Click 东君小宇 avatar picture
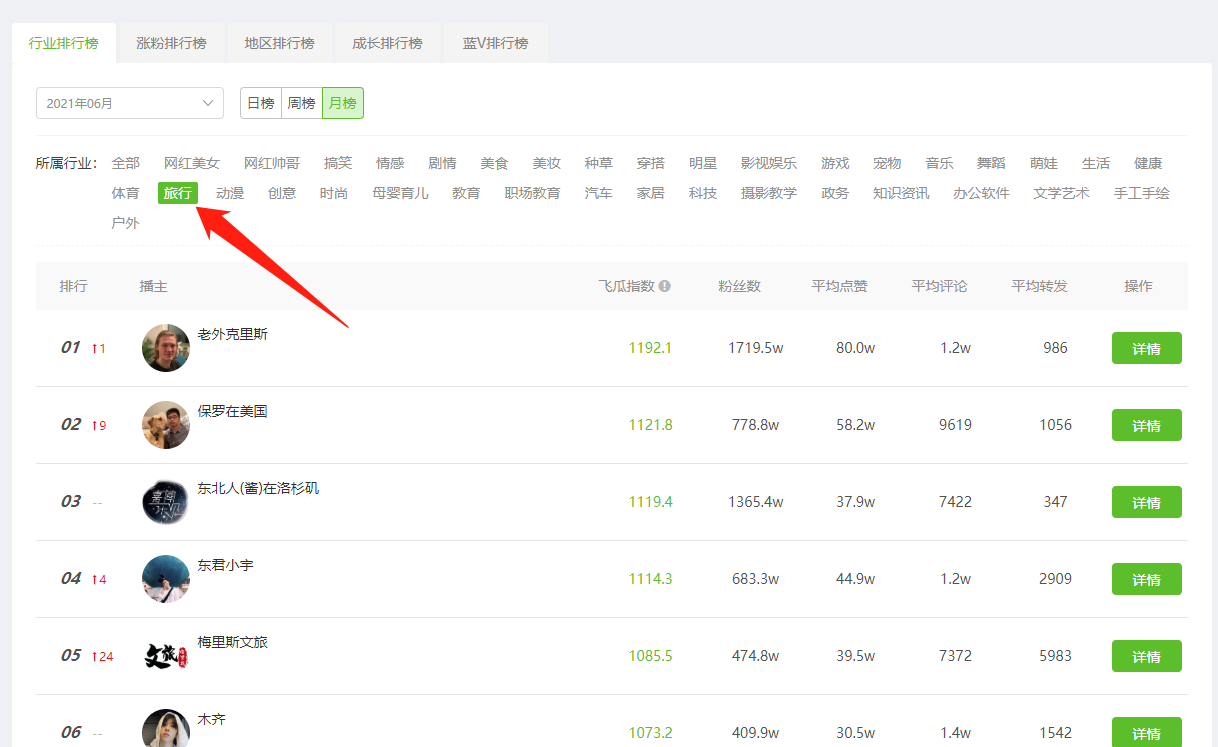Viewport: 1218px width, 747px height. pos(166,579)
